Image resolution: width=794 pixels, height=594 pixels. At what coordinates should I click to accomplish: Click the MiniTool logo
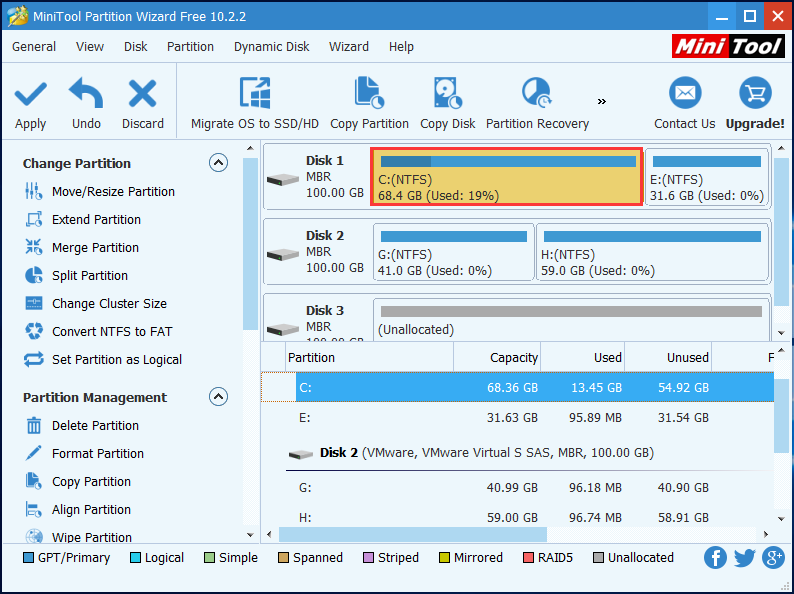(729, 47)
